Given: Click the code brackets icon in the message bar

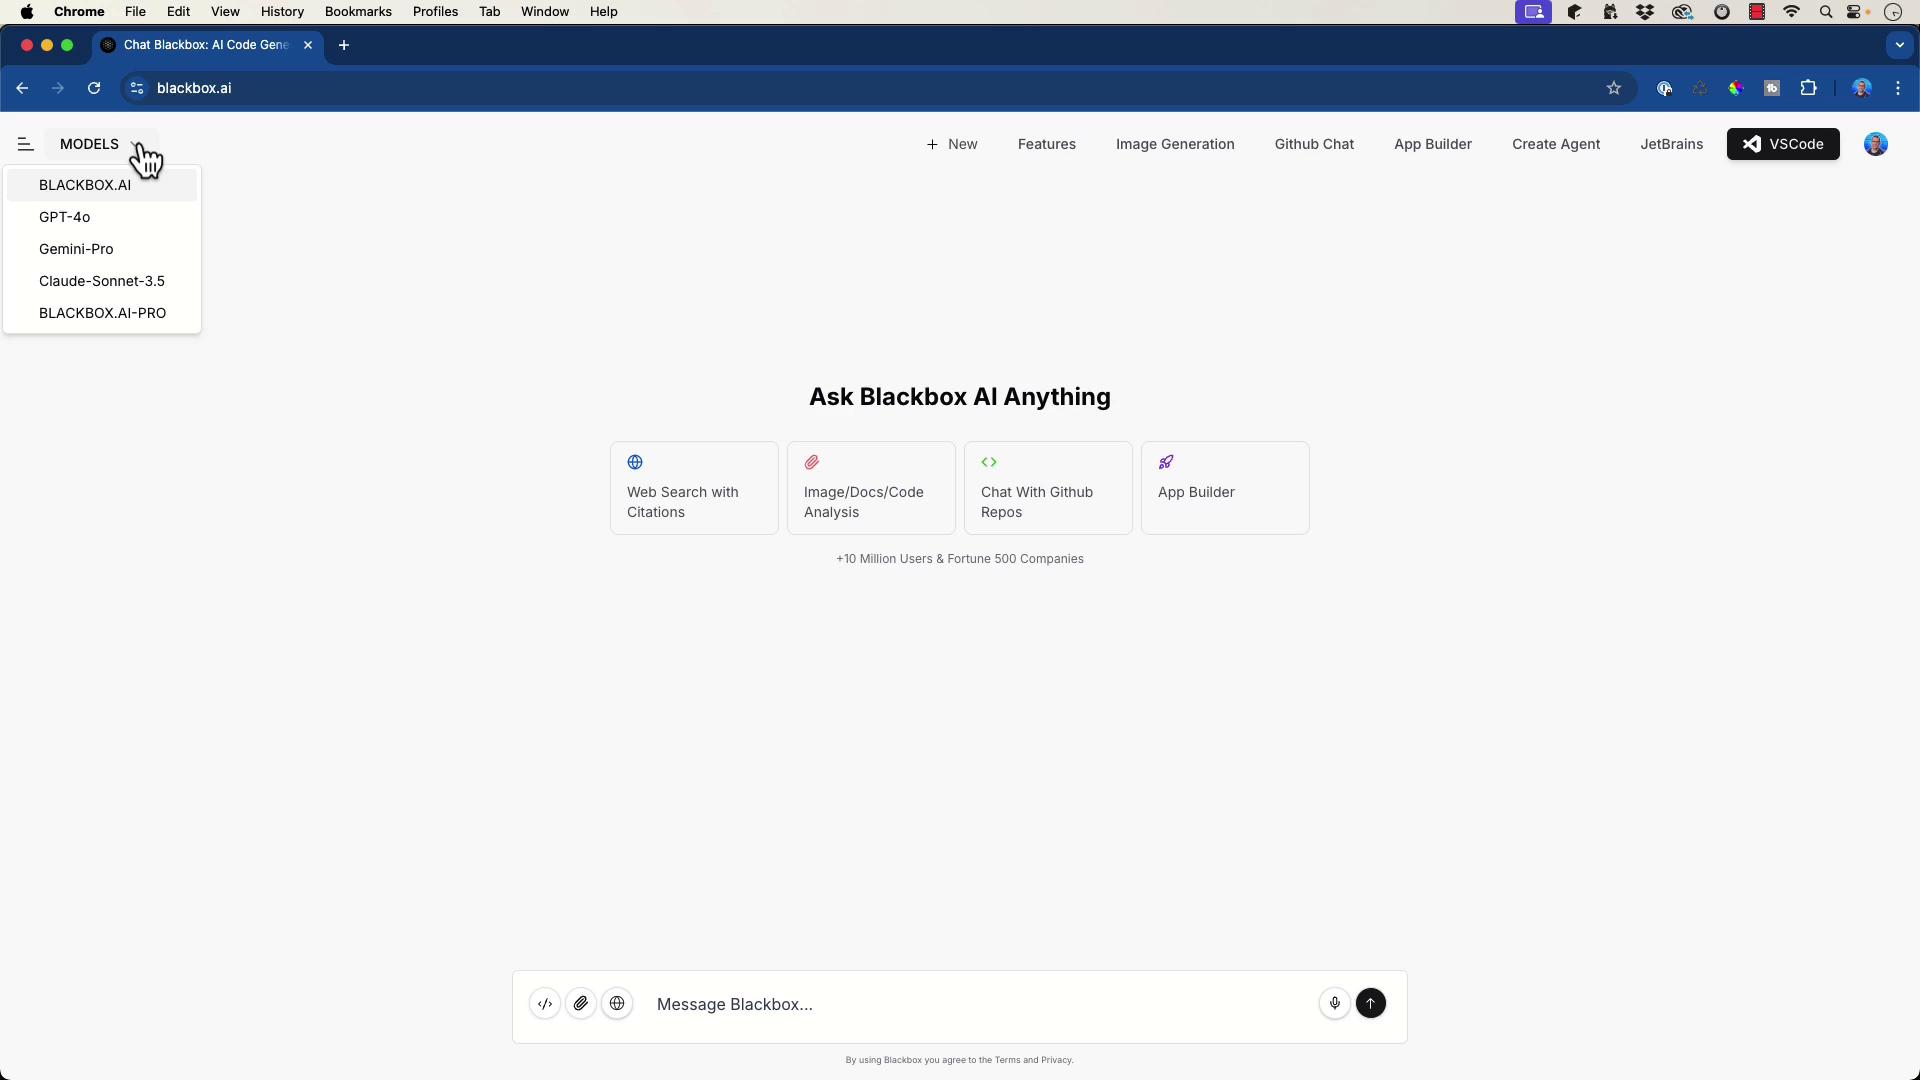Looking at the screenshot, I should [545, 1004].
